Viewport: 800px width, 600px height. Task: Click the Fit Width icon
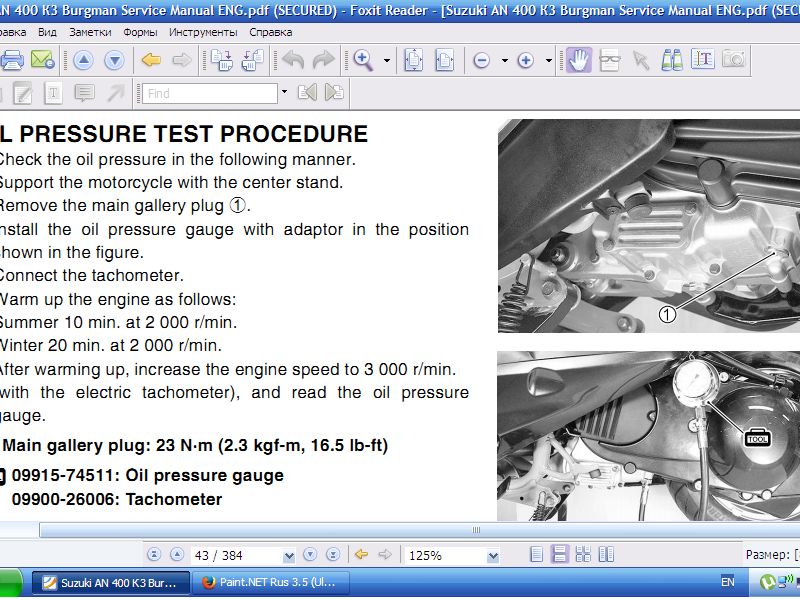point(444,60)
